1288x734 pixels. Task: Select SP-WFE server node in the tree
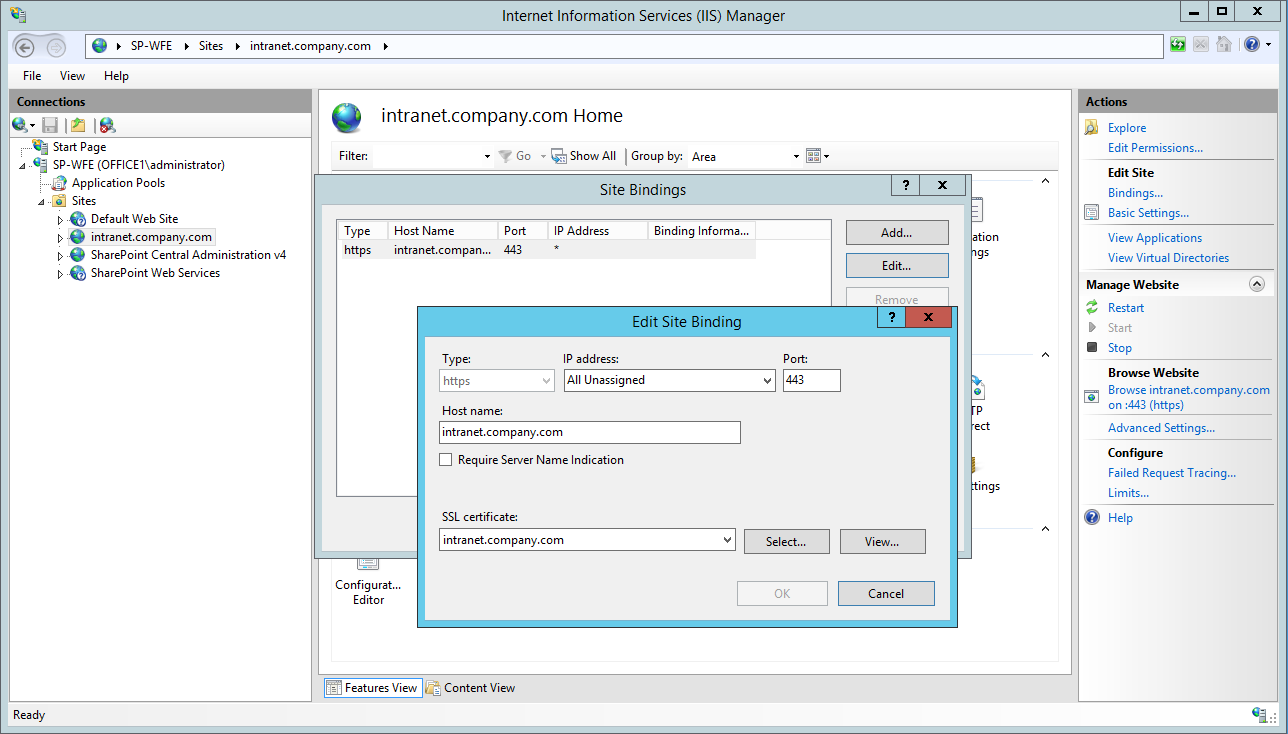point(138,165)
